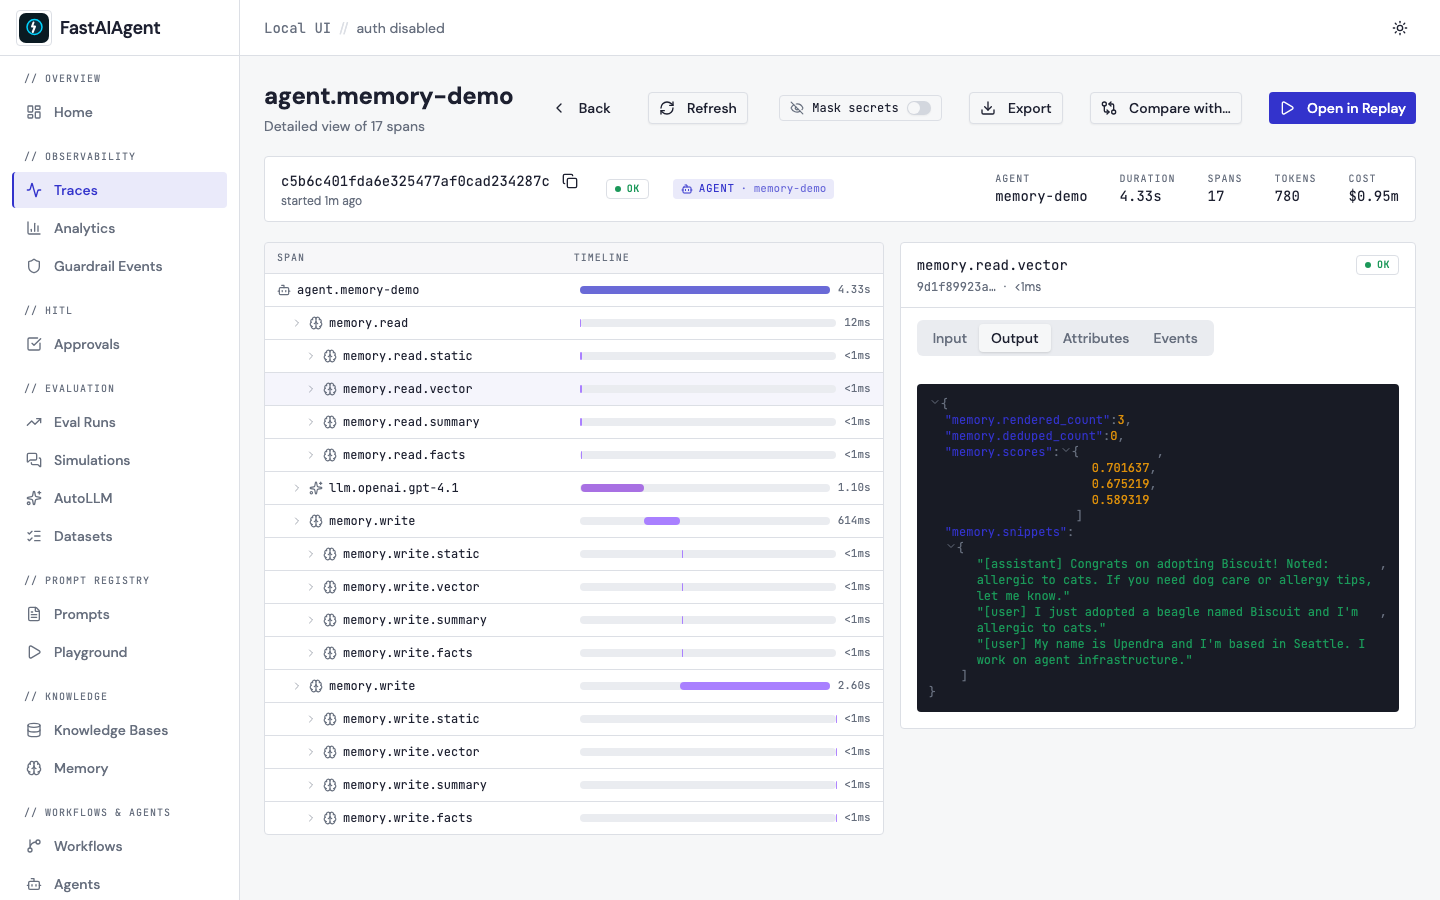The height and width of the screenshot is (900, 1440).
Task: Click the llm.openai.gpt-4.1 timeline bar
Action: 612,488
